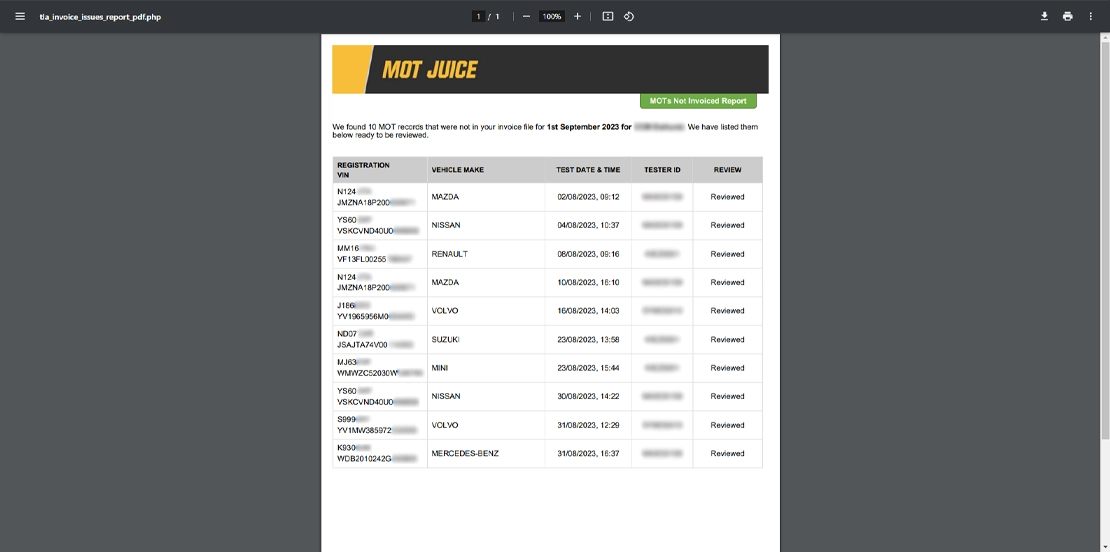Open the more actions three-dot menu
1110x552 pixels.
pyautogui.click(x=1091, y=16)
